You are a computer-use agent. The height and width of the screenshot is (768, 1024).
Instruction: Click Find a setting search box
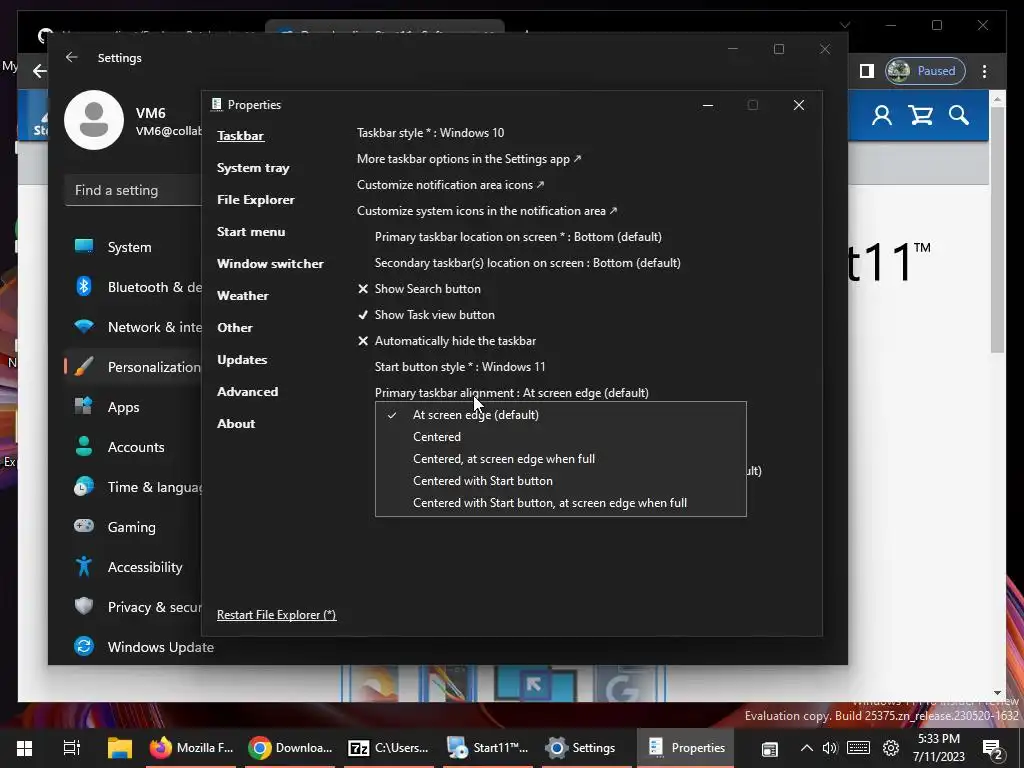click(133, 190)
